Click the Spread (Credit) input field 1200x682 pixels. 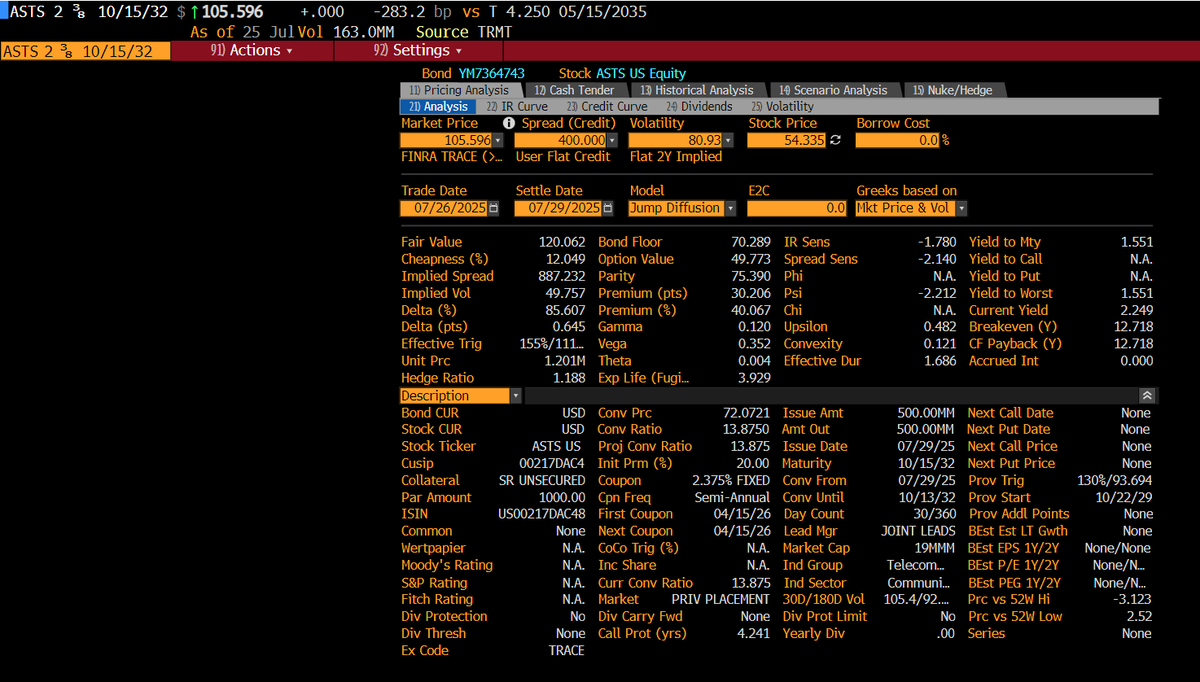[x=561, y=141]
